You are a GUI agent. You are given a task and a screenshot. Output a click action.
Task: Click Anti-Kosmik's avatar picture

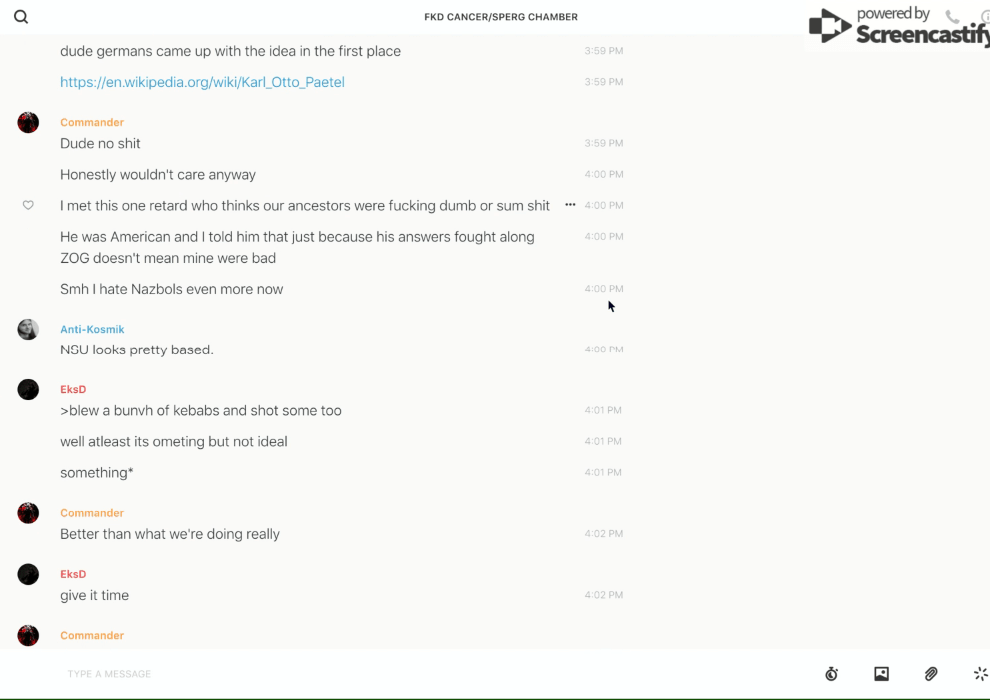tap(28, 329)
